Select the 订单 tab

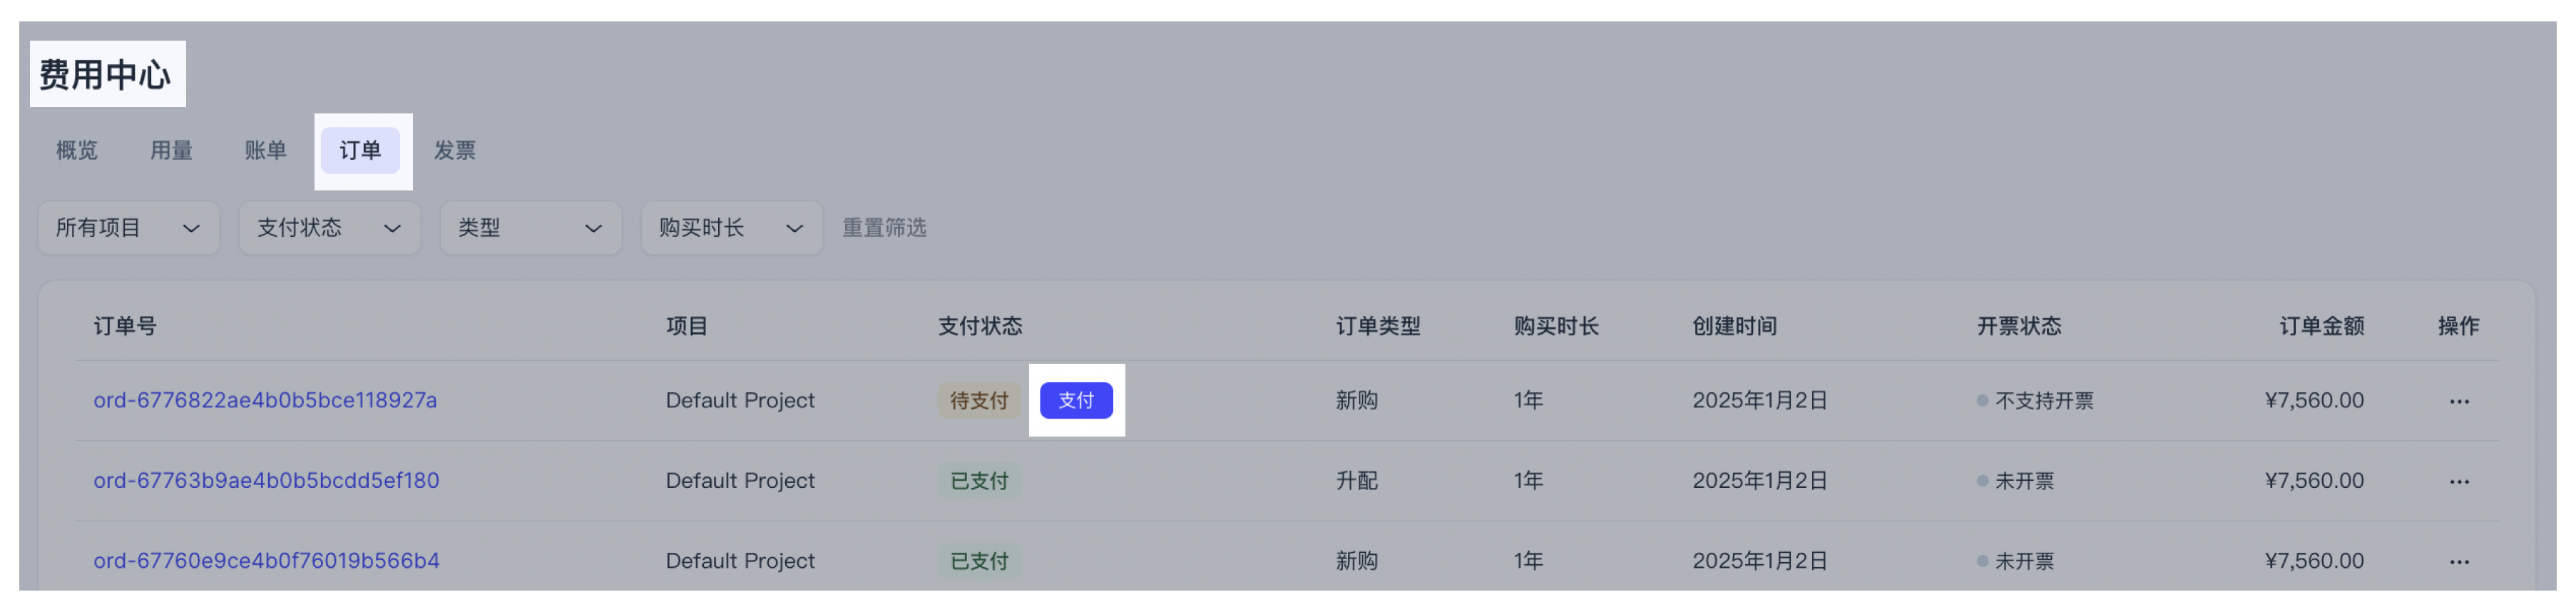coord(360,150)
